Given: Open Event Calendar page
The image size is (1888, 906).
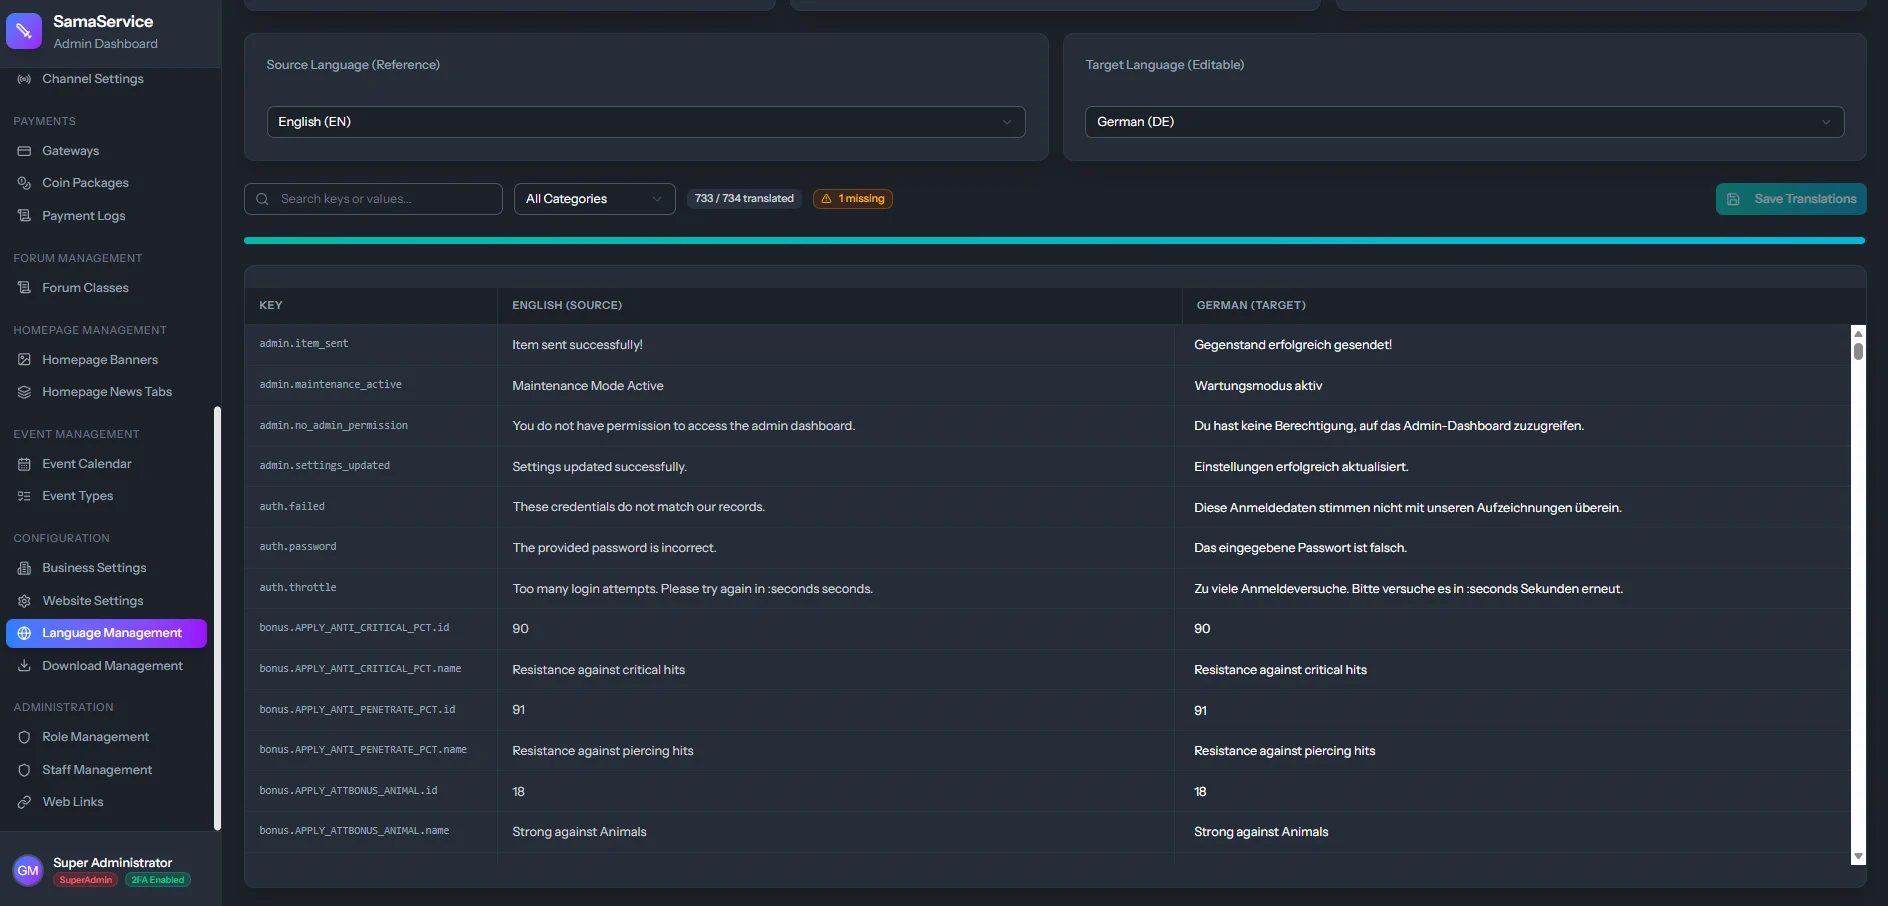Looking at the screenshot, I should click(x=106, y=464).
